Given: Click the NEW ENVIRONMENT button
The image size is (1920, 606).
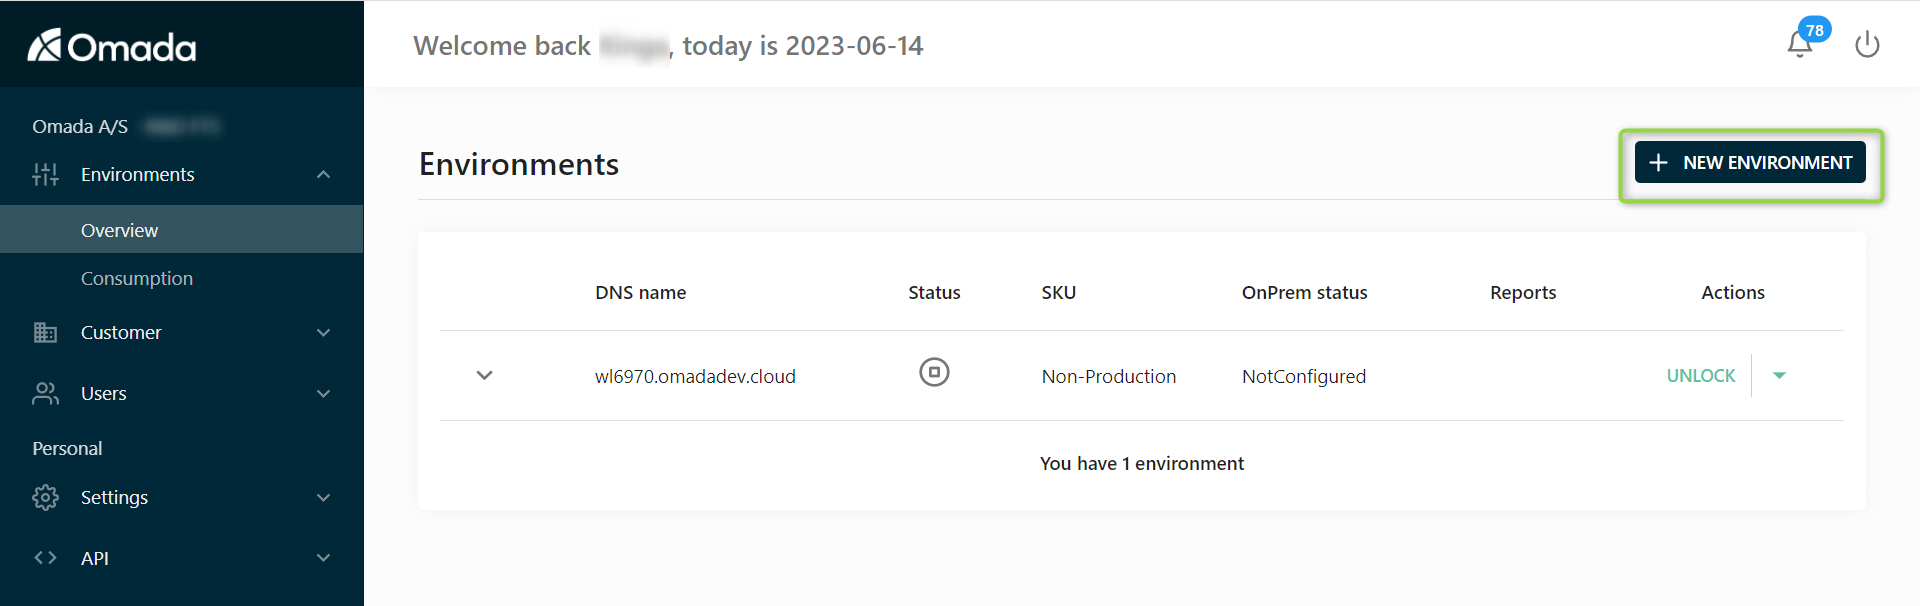Looking at the screenshot, I should pos(1750,162).
